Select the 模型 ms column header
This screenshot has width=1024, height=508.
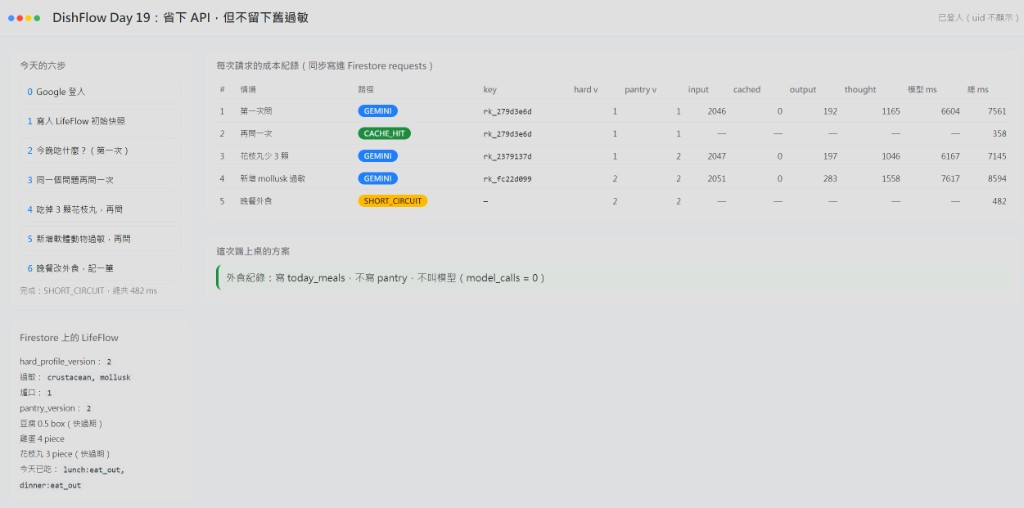(922, 90)
